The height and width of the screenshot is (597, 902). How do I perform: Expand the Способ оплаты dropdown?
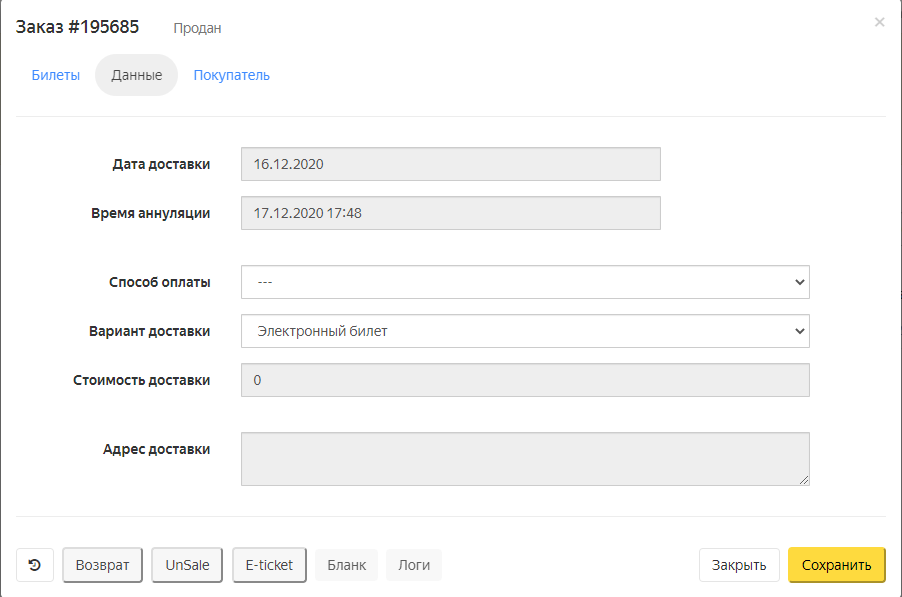[525, 282]
